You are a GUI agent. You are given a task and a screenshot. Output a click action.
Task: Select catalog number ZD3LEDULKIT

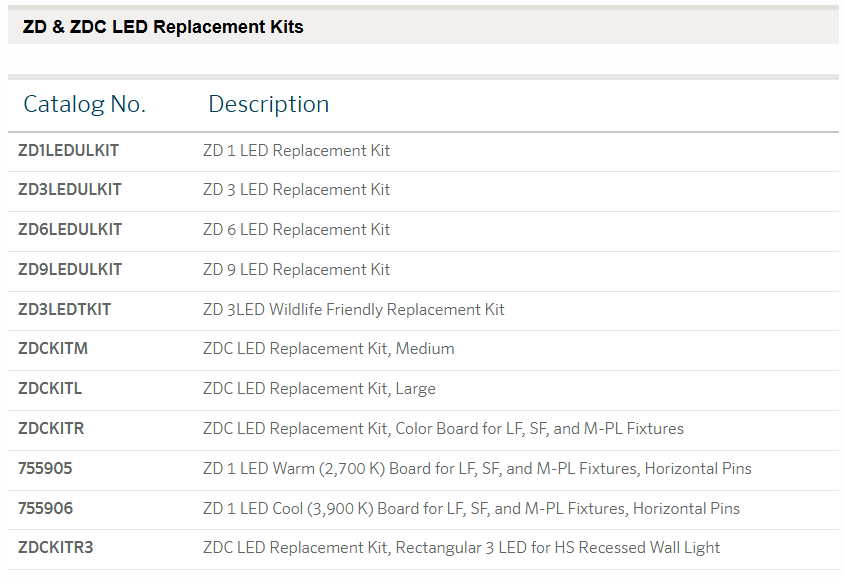[x=69, y=190]
